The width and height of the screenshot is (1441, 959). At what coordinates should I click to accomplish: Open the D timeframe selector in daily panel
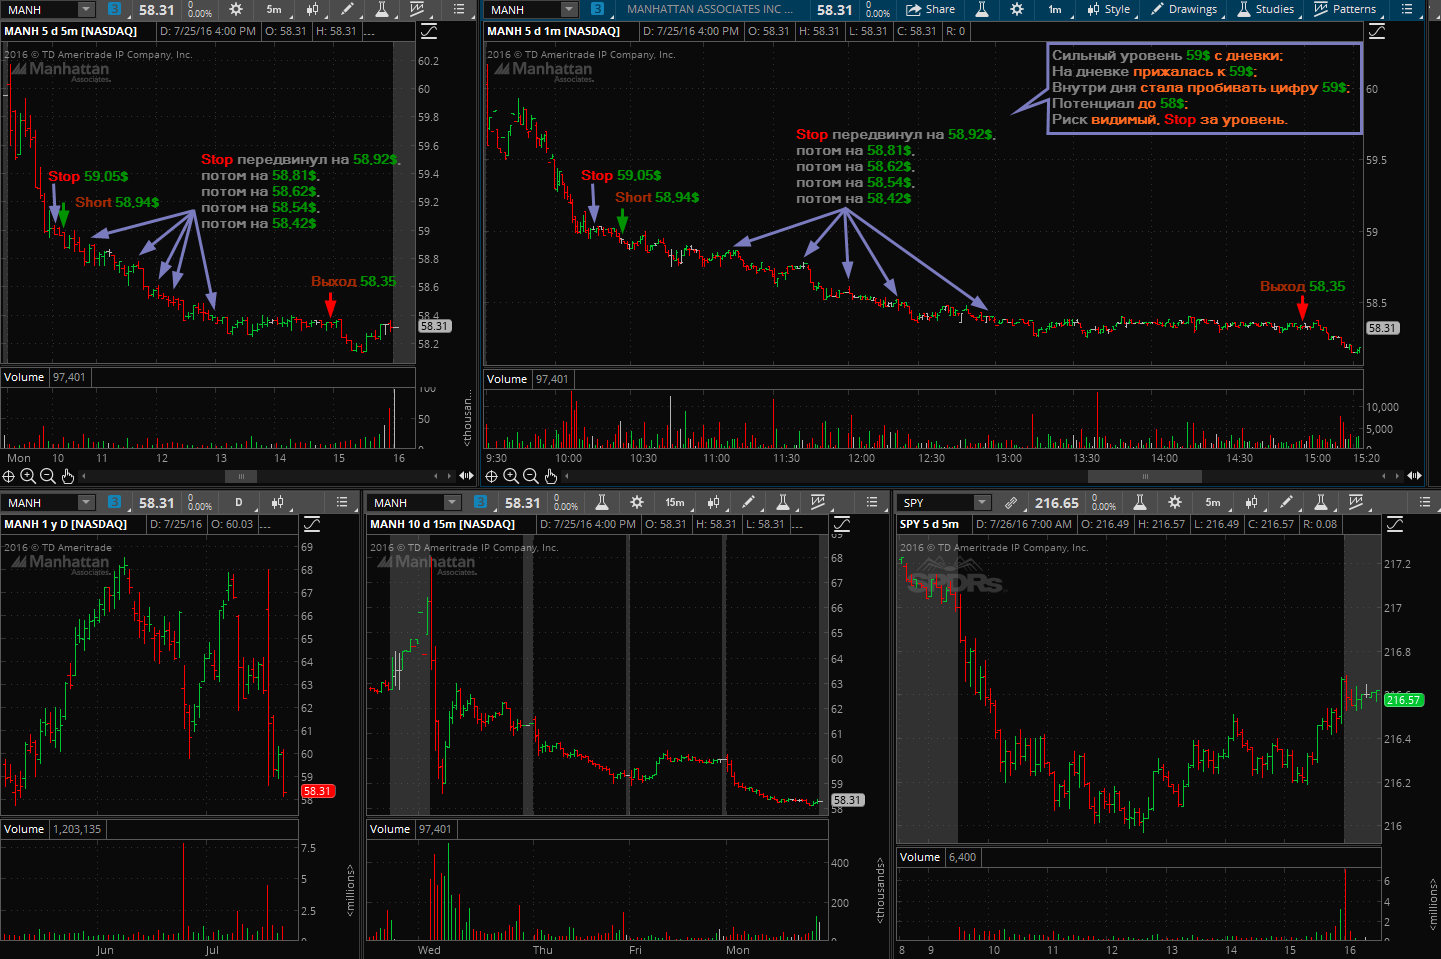pos(239,502)
